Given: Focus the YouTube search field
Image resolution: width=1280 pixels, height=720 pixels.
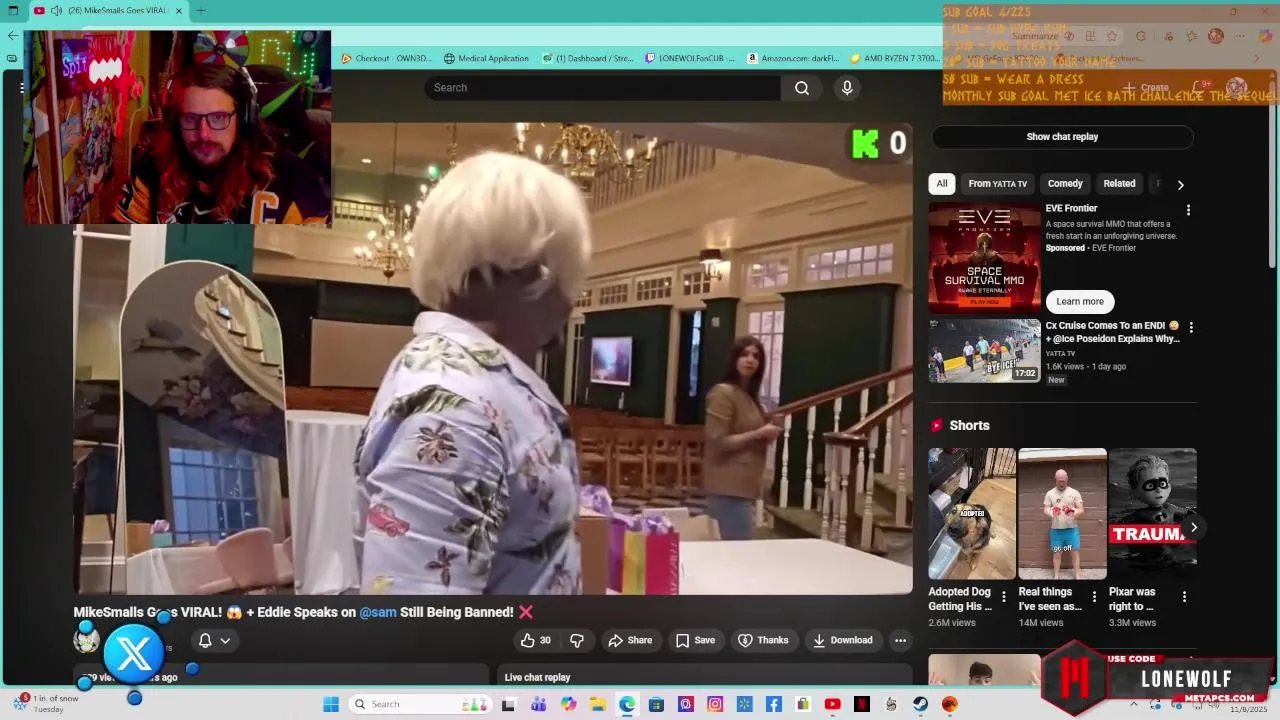Looking at the screenshot, I should coord(602,88).
